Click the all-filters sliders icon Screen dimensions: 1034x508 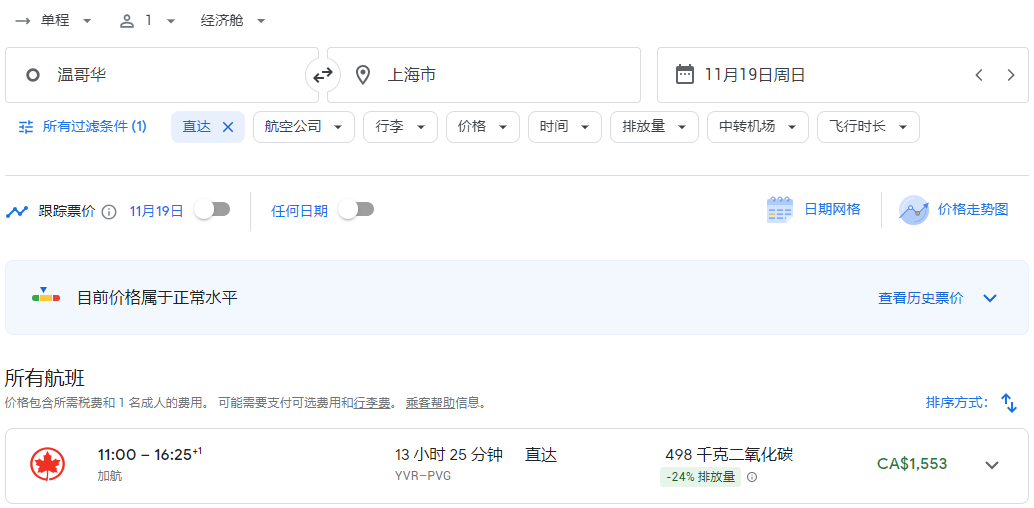(x=26, y=127)
